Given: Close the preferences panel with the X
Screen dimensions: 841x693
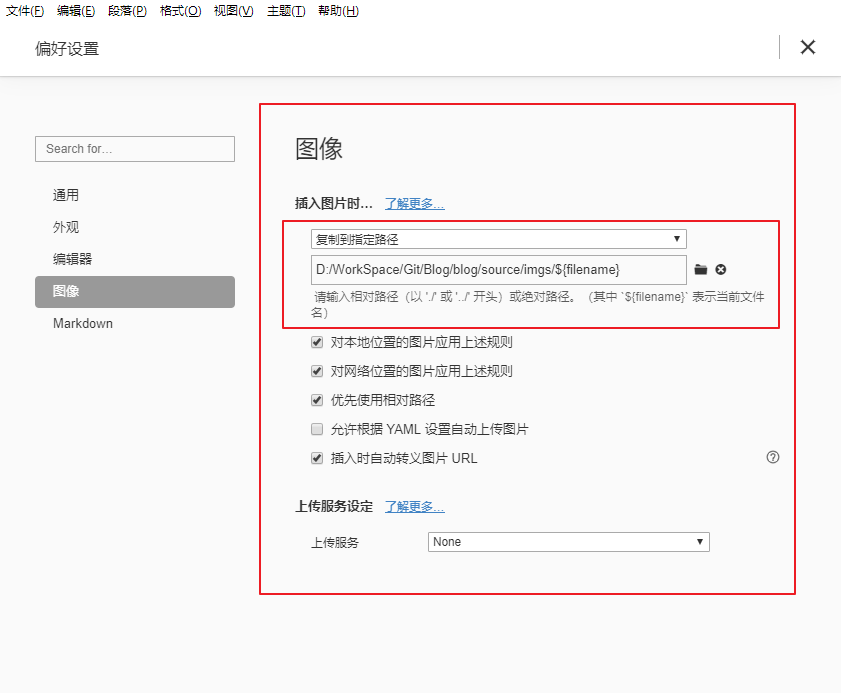Looking at the screenshot, I should pyautogui.click(x=808, y=47).
